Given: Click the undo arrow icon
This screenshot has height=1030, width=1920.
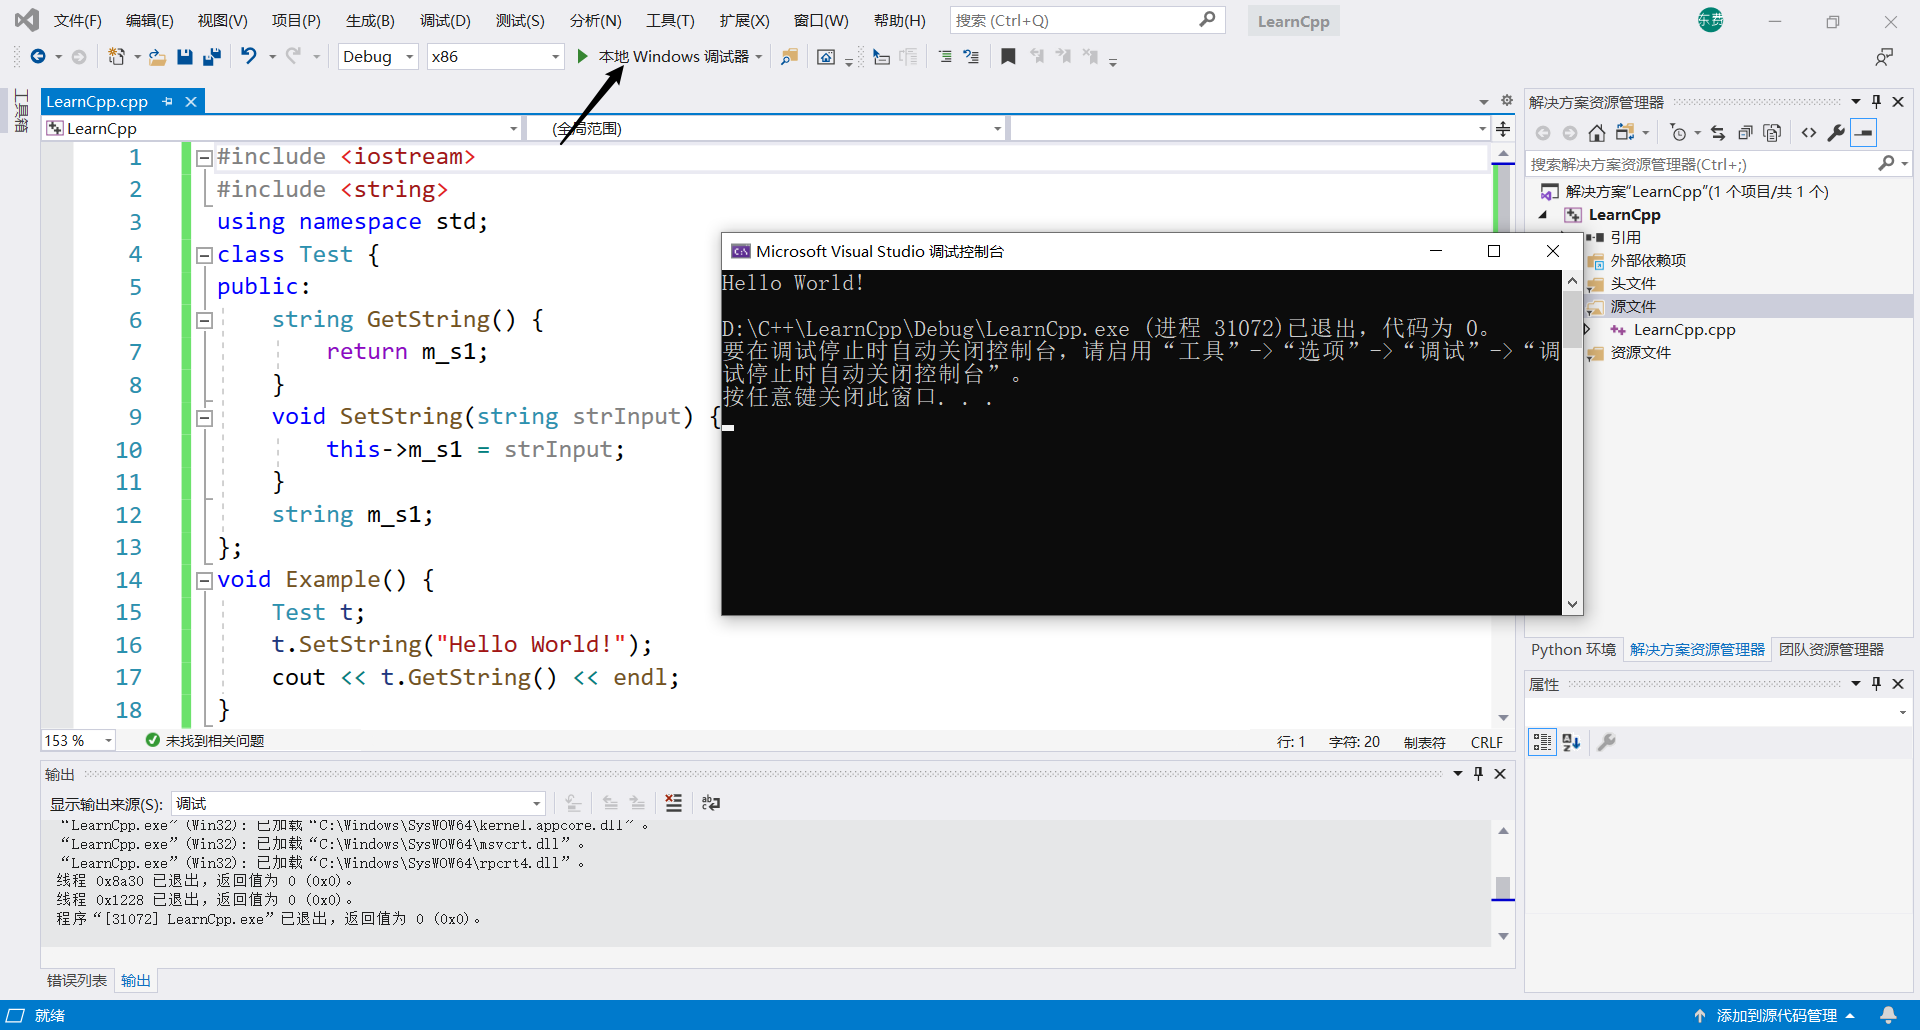Looking at the screenshot, I should click(x=249, y=57).
